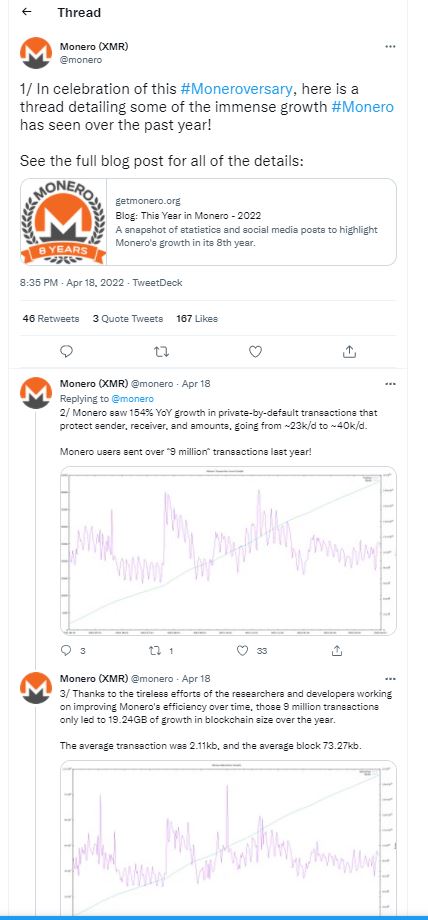Image resolution: width=428 pixels, height=920 pixels.
Task: Open more options on the 3/ tweet
Action: point(390,678)
